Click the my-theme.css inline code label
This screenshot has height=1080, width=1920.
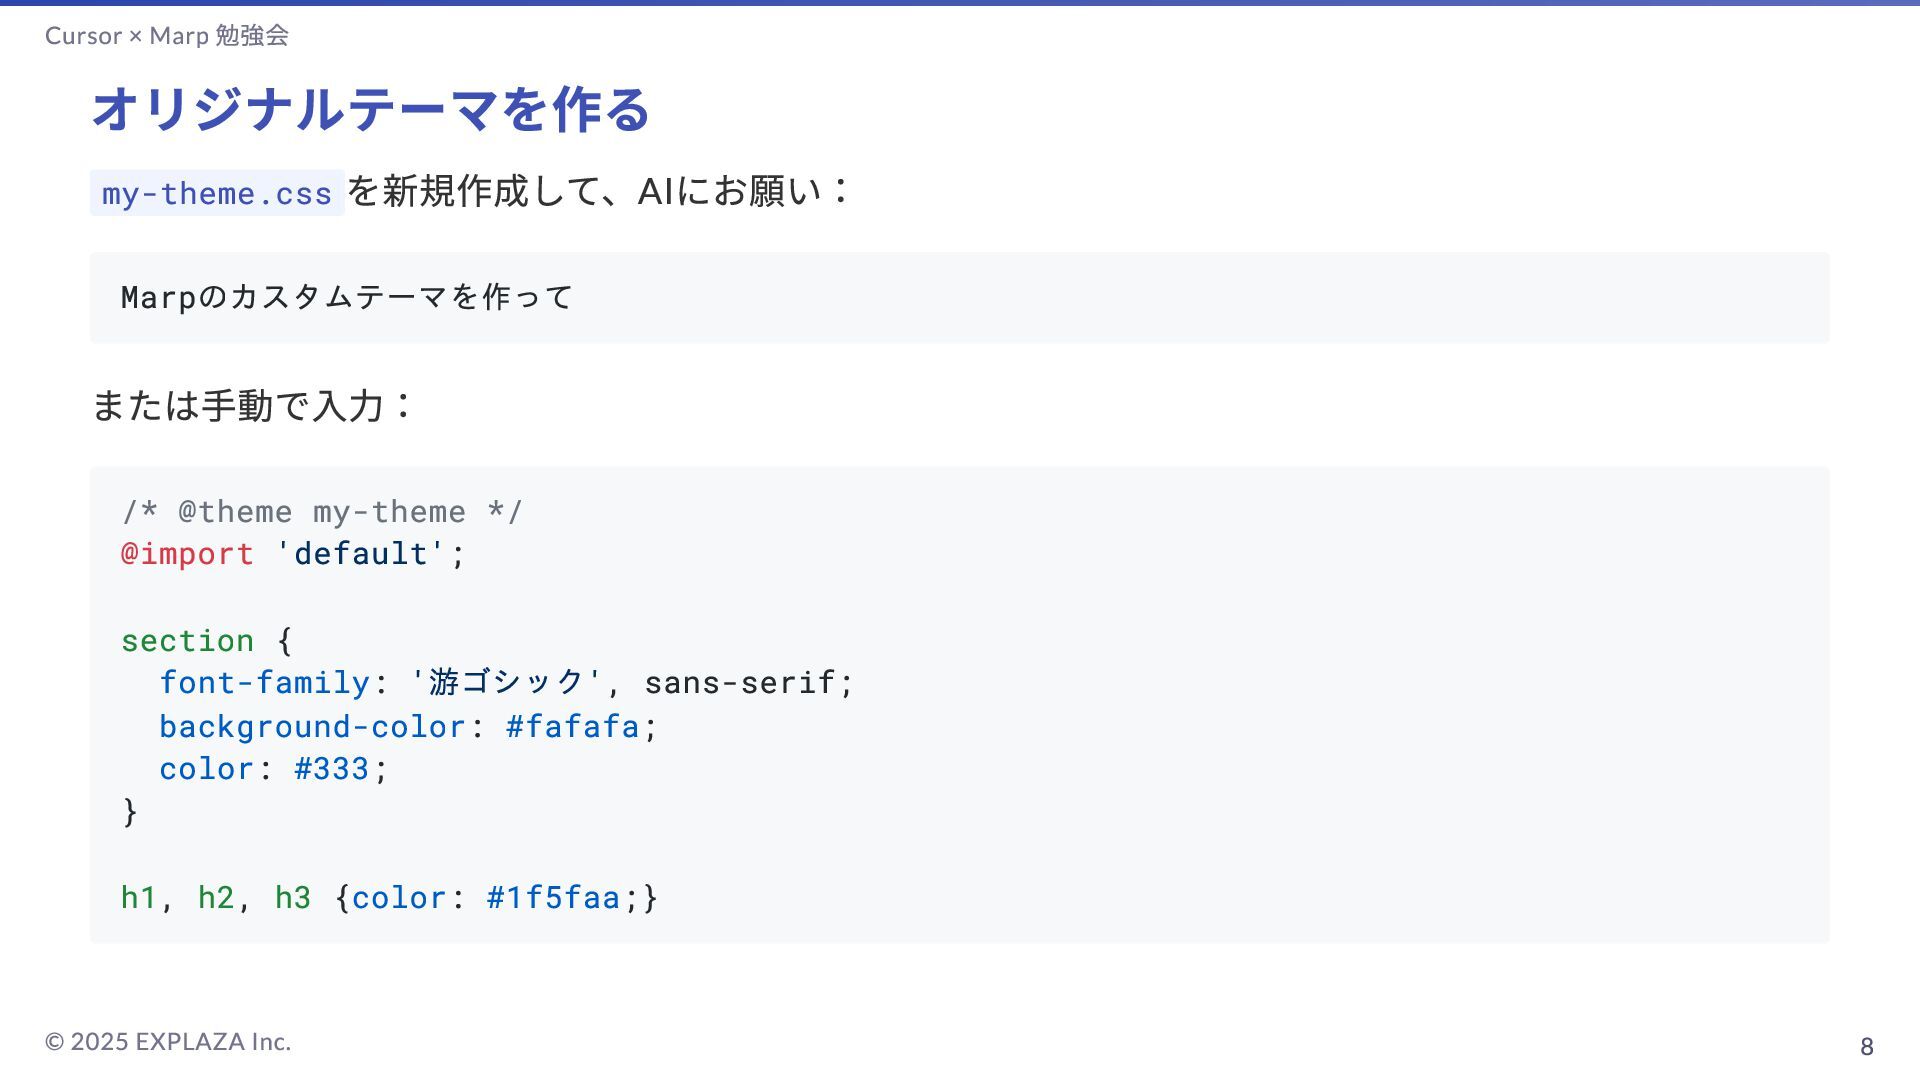[217, 193]
